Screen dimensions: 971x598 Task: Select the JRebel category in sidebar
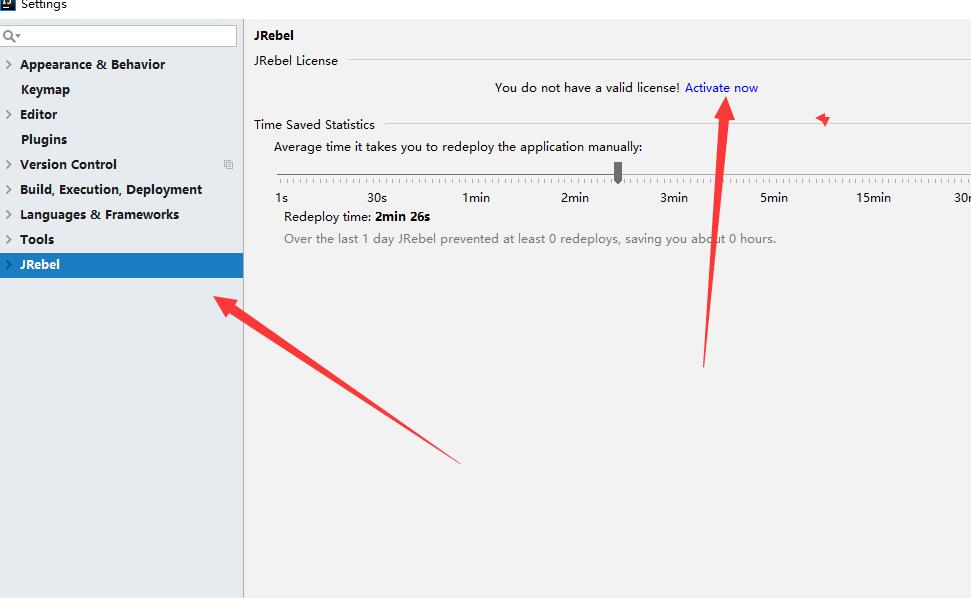click(121, 265)
